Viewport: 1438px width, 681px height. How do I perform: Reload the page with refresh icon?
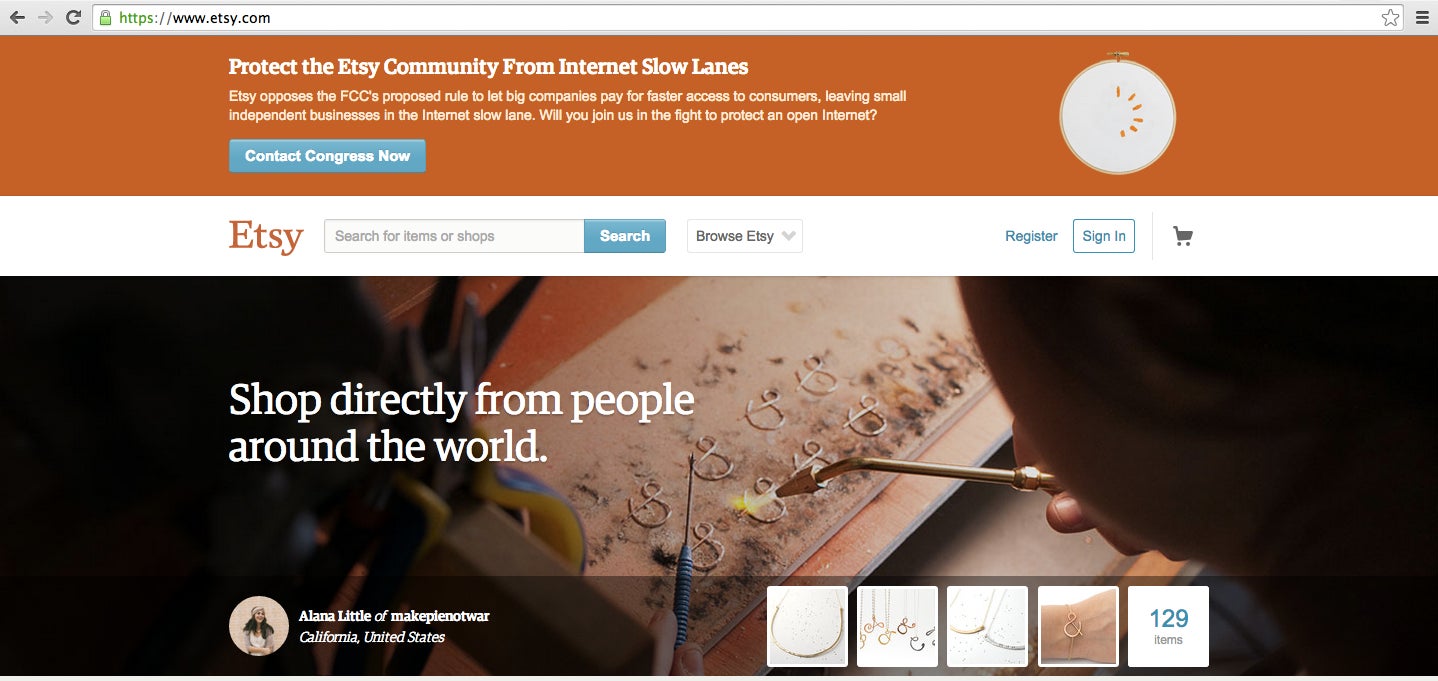point(73,17)
